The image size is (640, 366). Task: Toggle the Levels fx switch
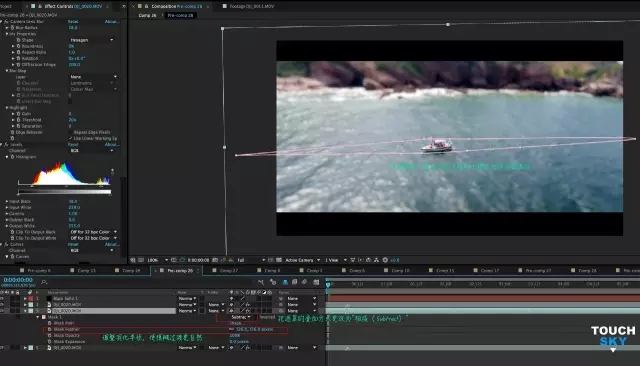tap(6, 144)
